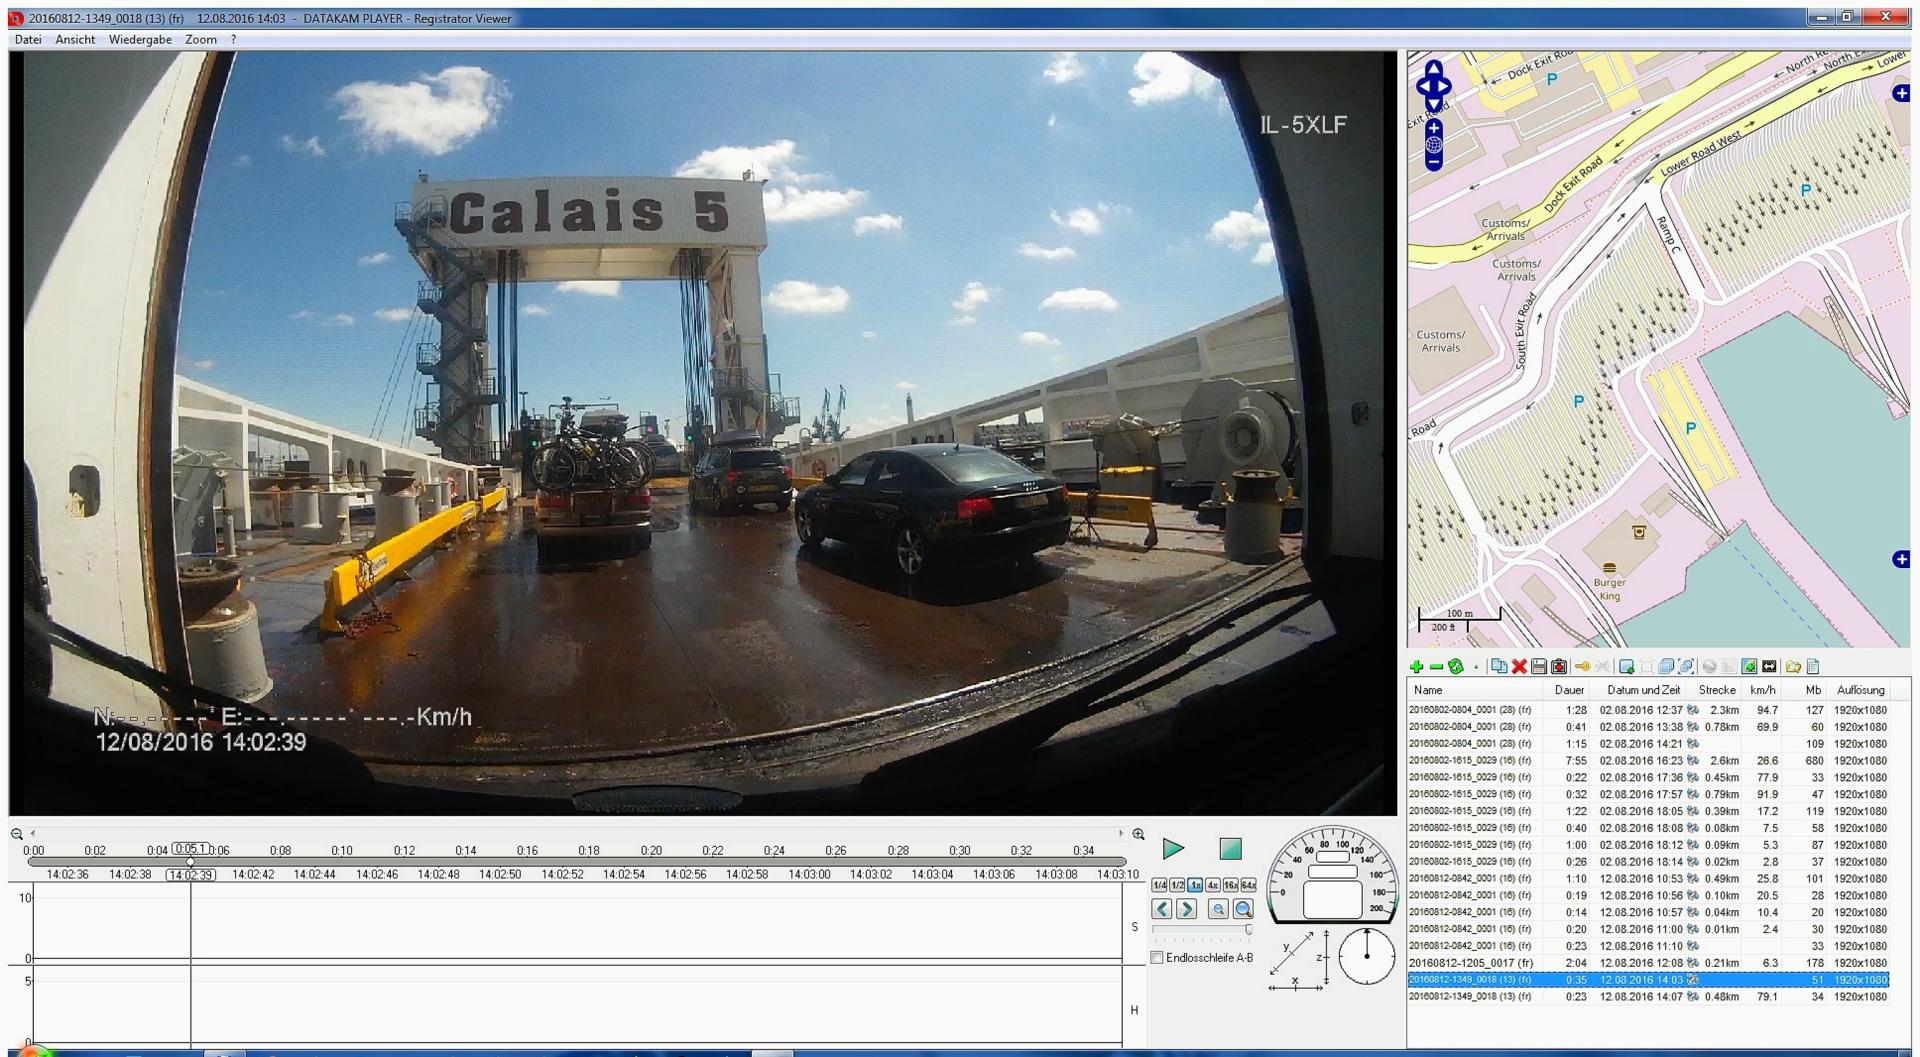
Task: Set playback speed to 1/4
Action: click(x=1159, y=885)
